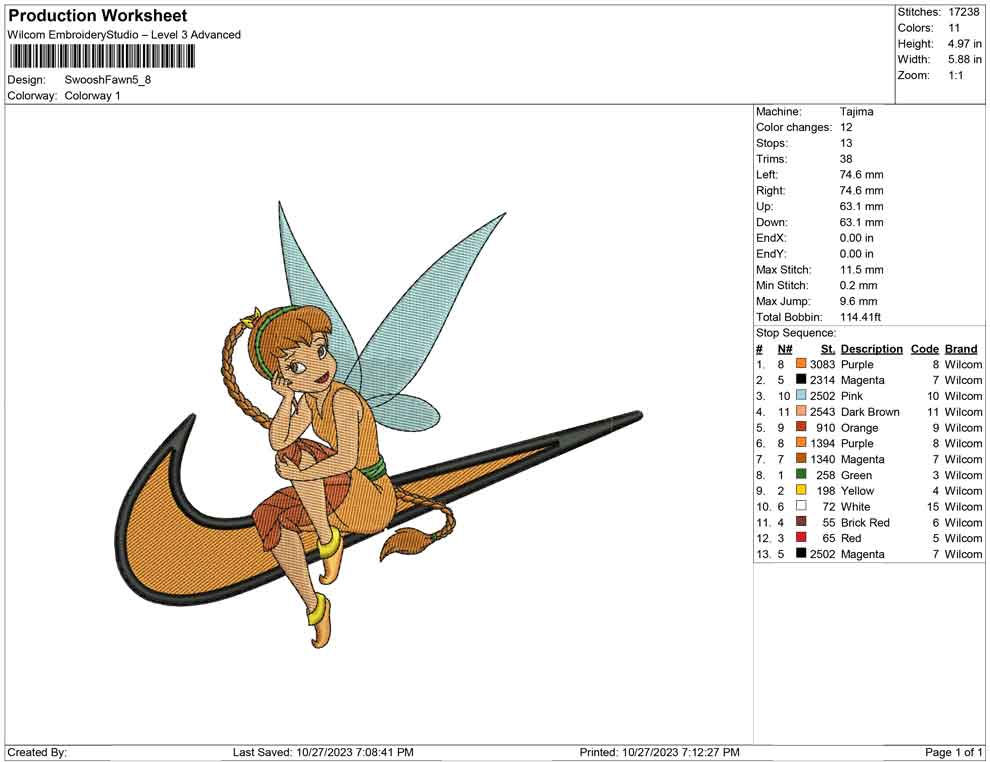Click the black swatch in stop row 2
The height and width of the screenshot is (762, 990).
click(x=801, y=379)
